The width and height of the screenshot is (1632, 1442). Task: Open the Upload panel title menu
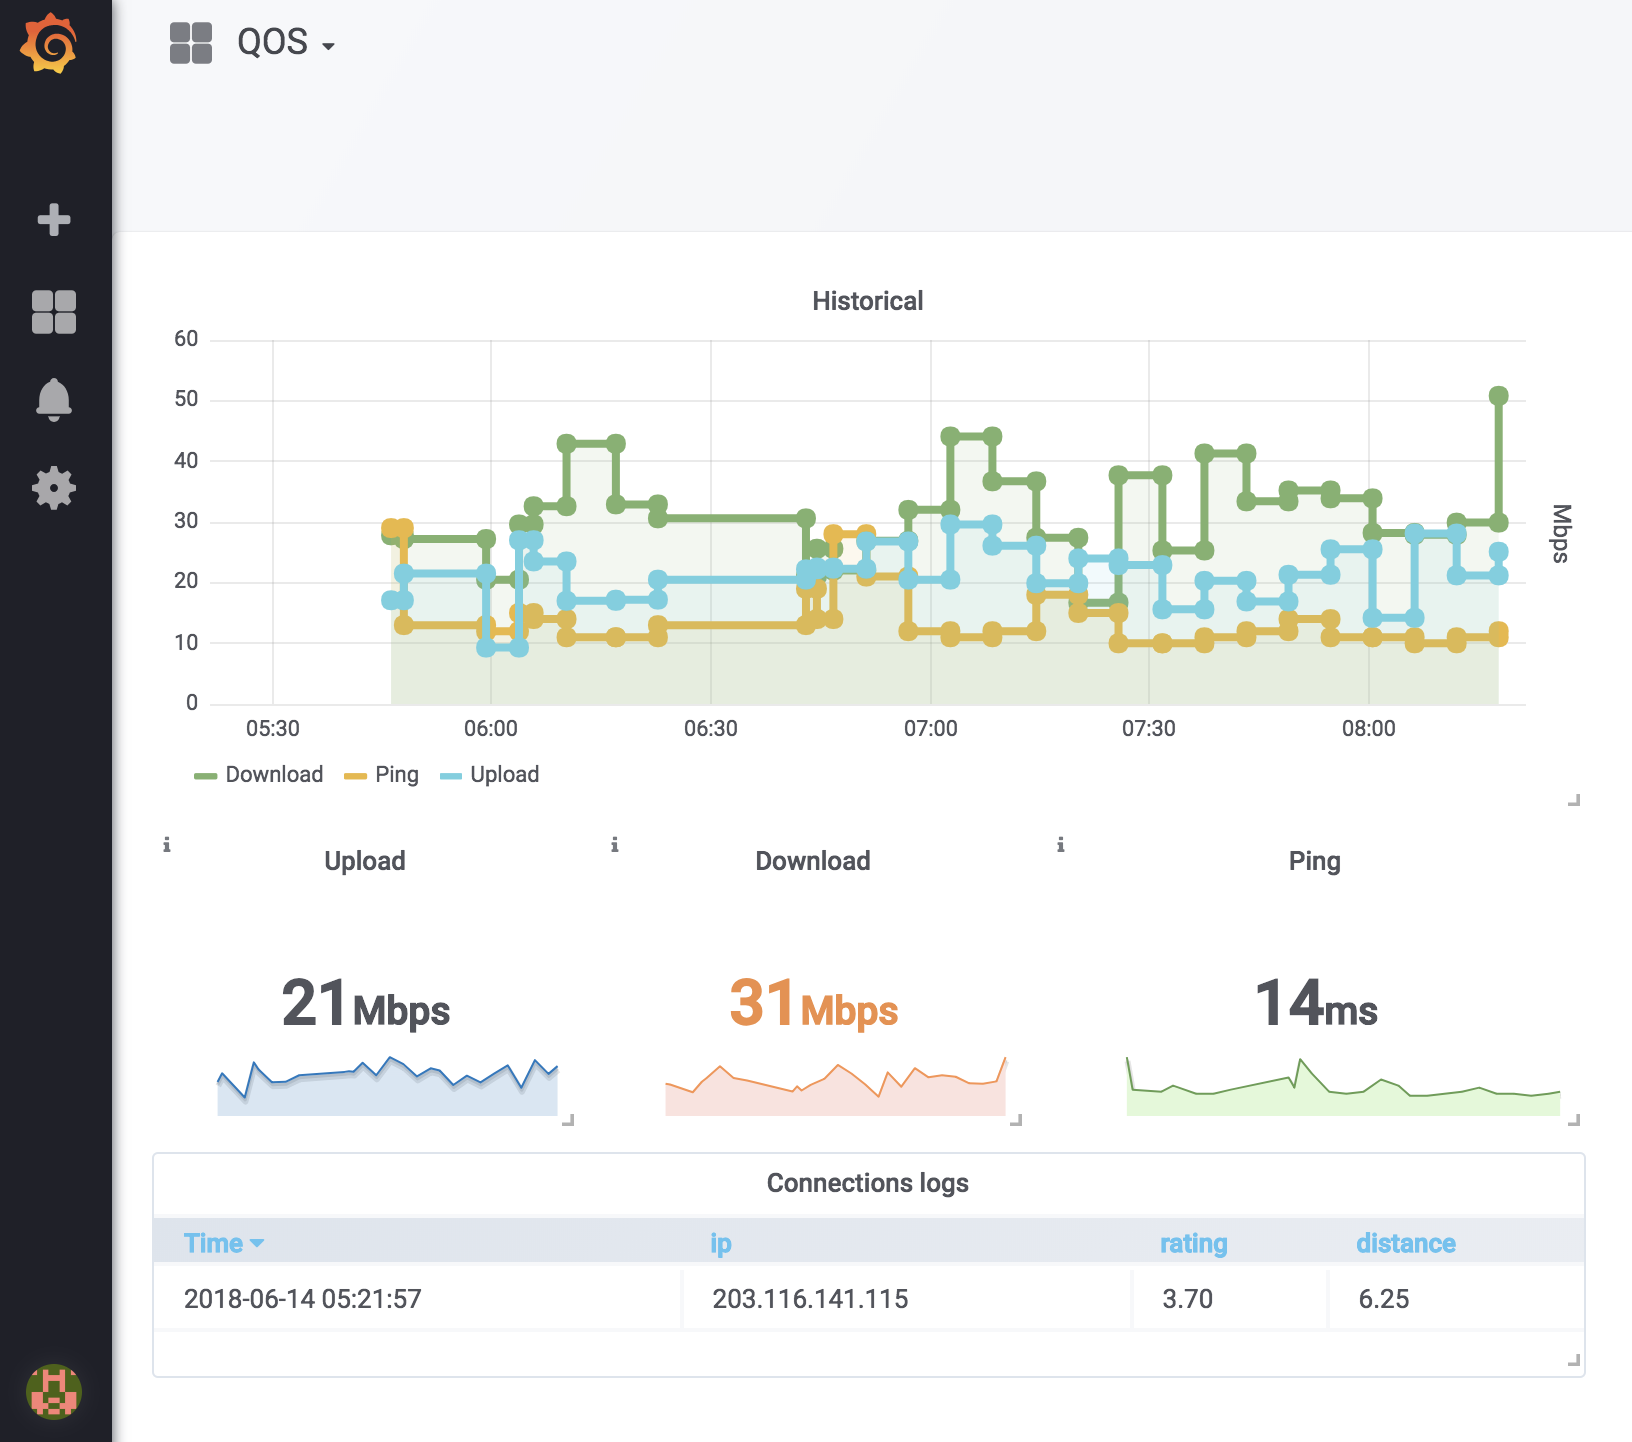[365, 861]
